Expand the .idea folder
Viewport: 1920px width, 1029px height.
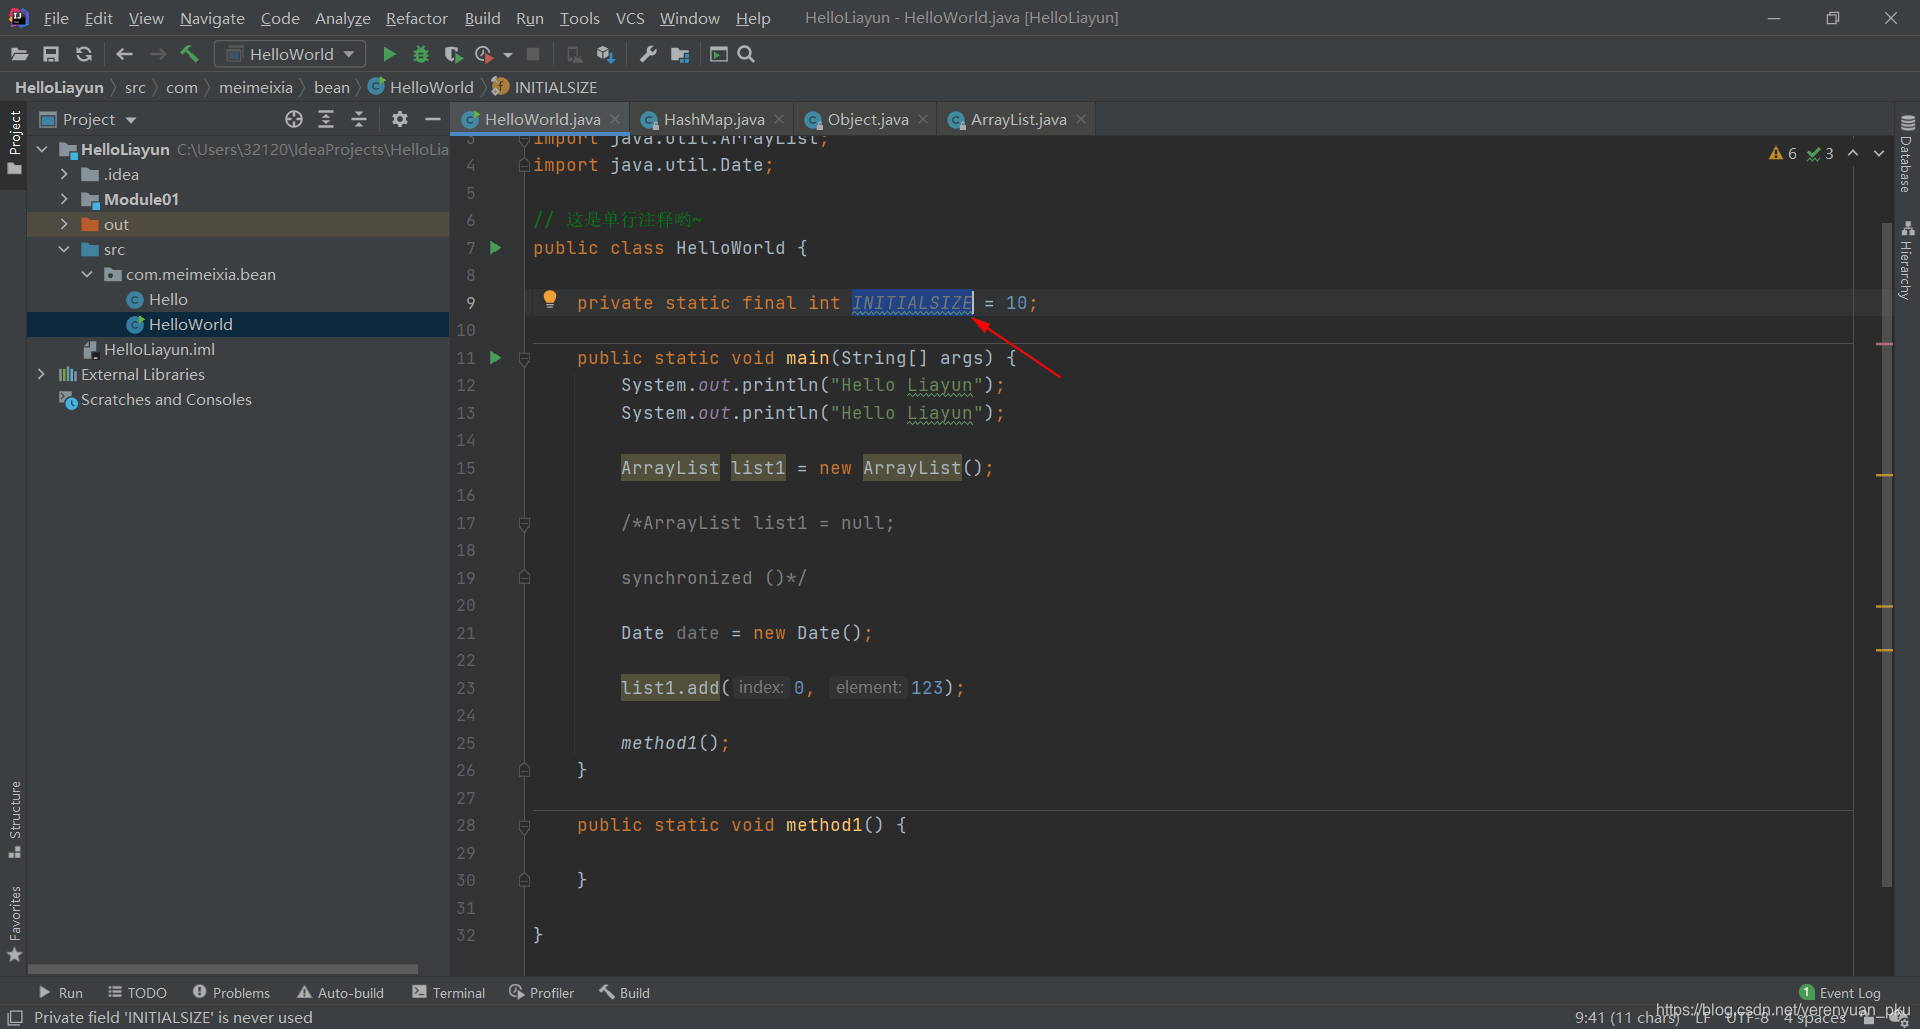click(64, 174)
